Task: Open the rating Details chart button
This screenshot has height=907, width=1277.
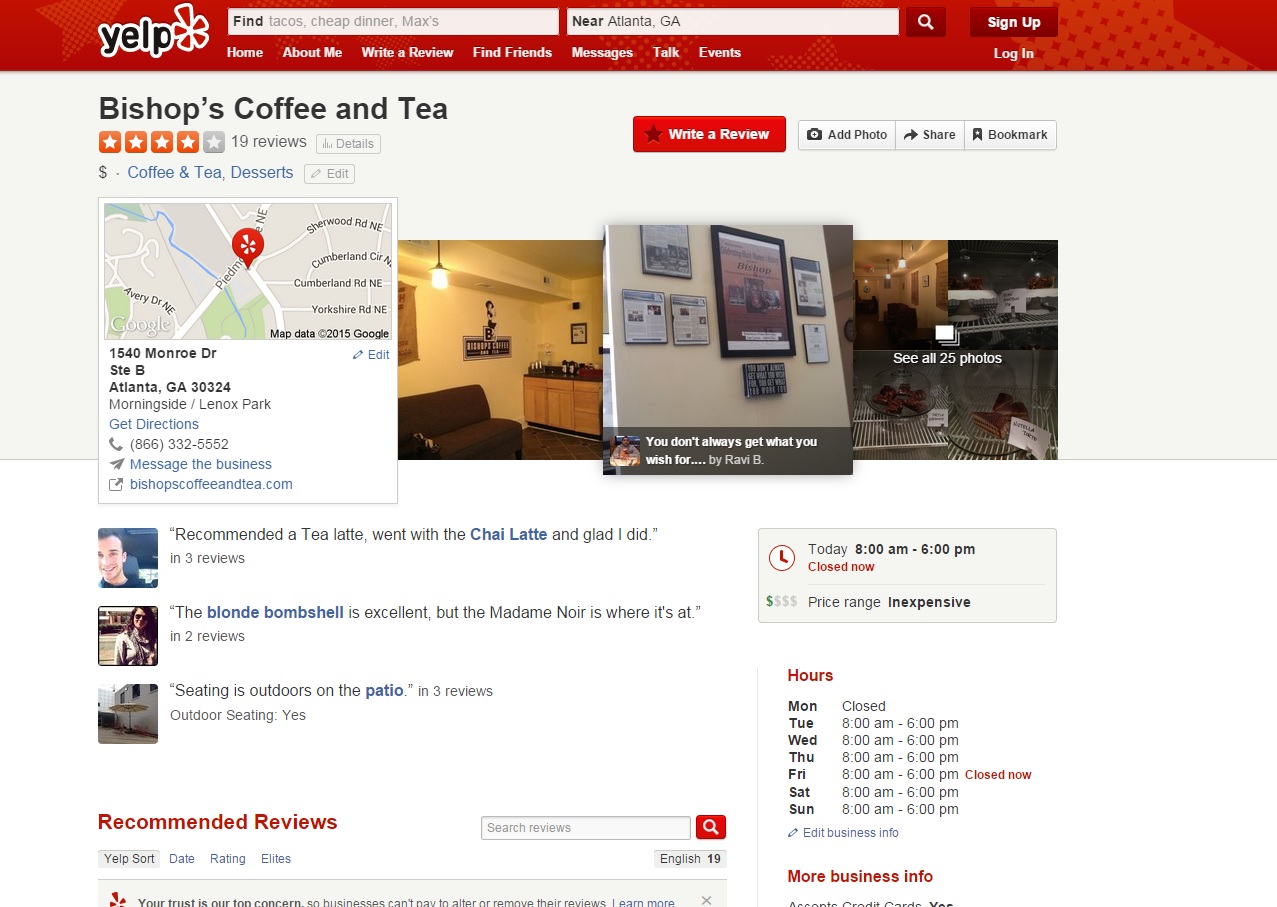Action: (348, 143)
